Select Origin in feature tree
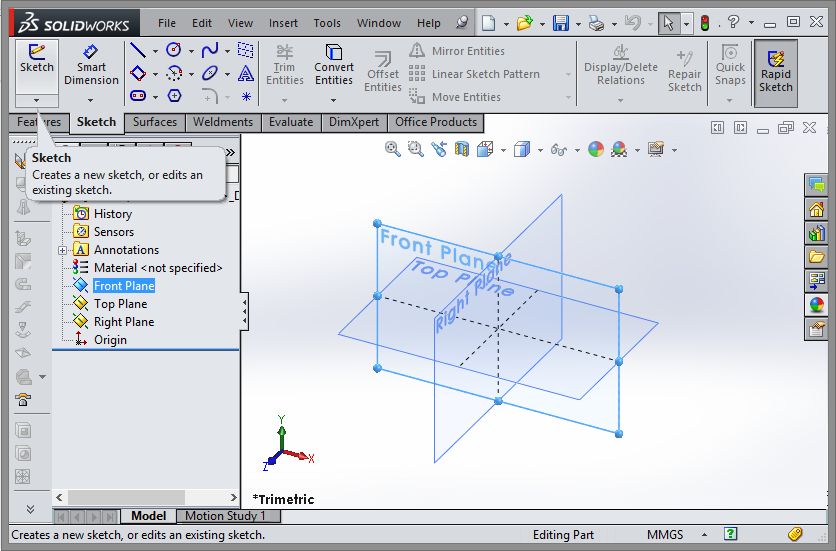836x551 pixels. coord(110,340)
